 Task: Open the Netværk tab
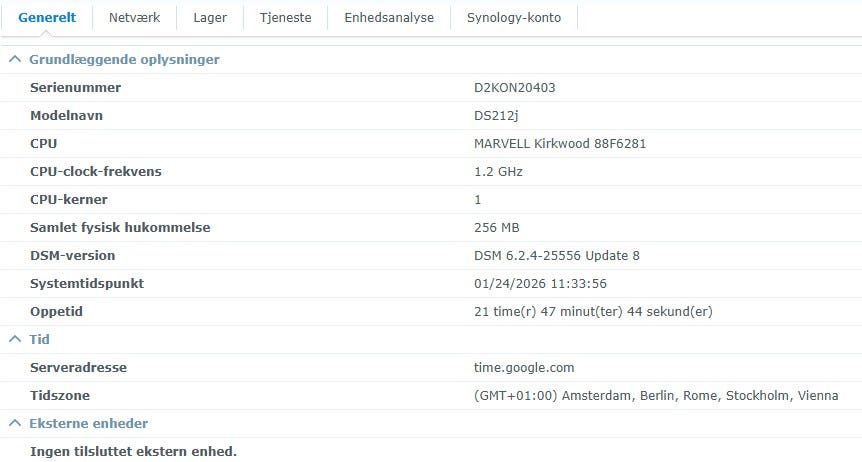tap(135, 18)
